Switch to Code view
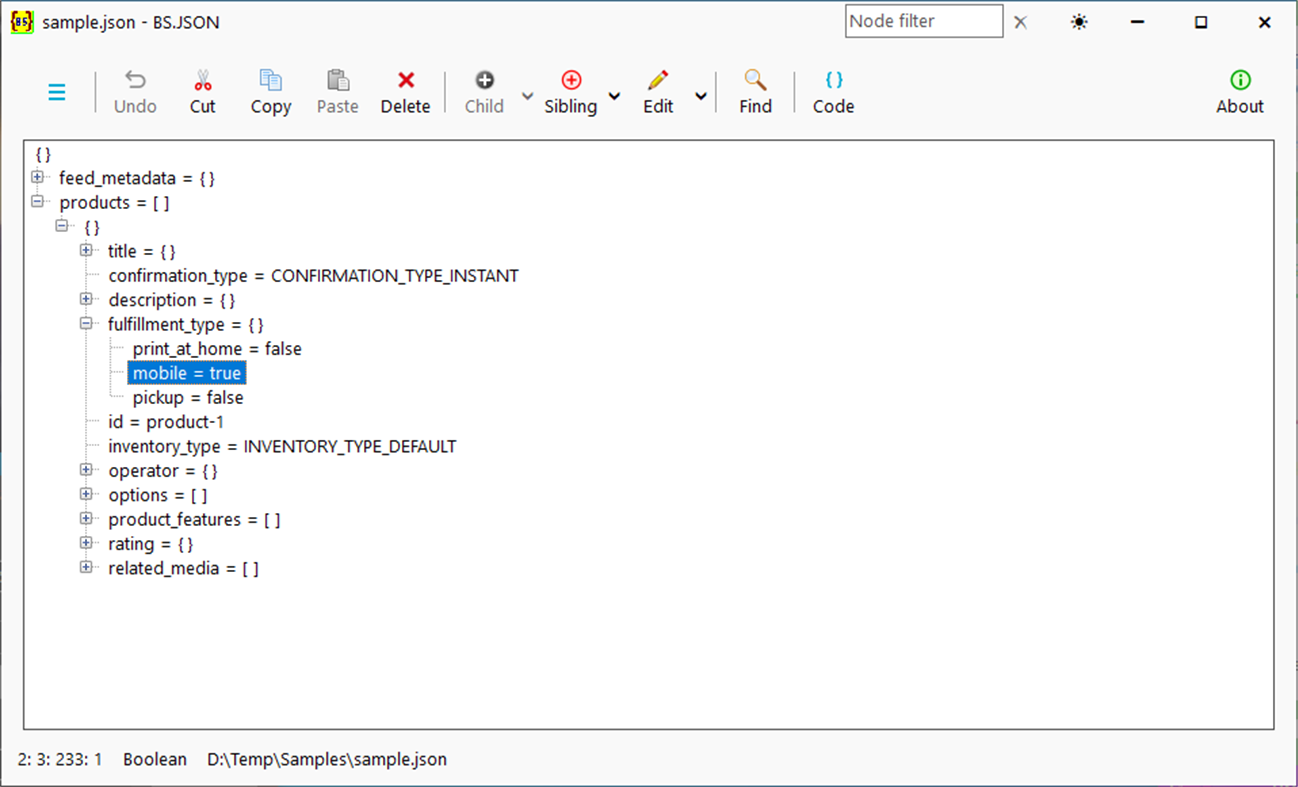This screenshot has width=1298, height=787. [x=834, y=92]
